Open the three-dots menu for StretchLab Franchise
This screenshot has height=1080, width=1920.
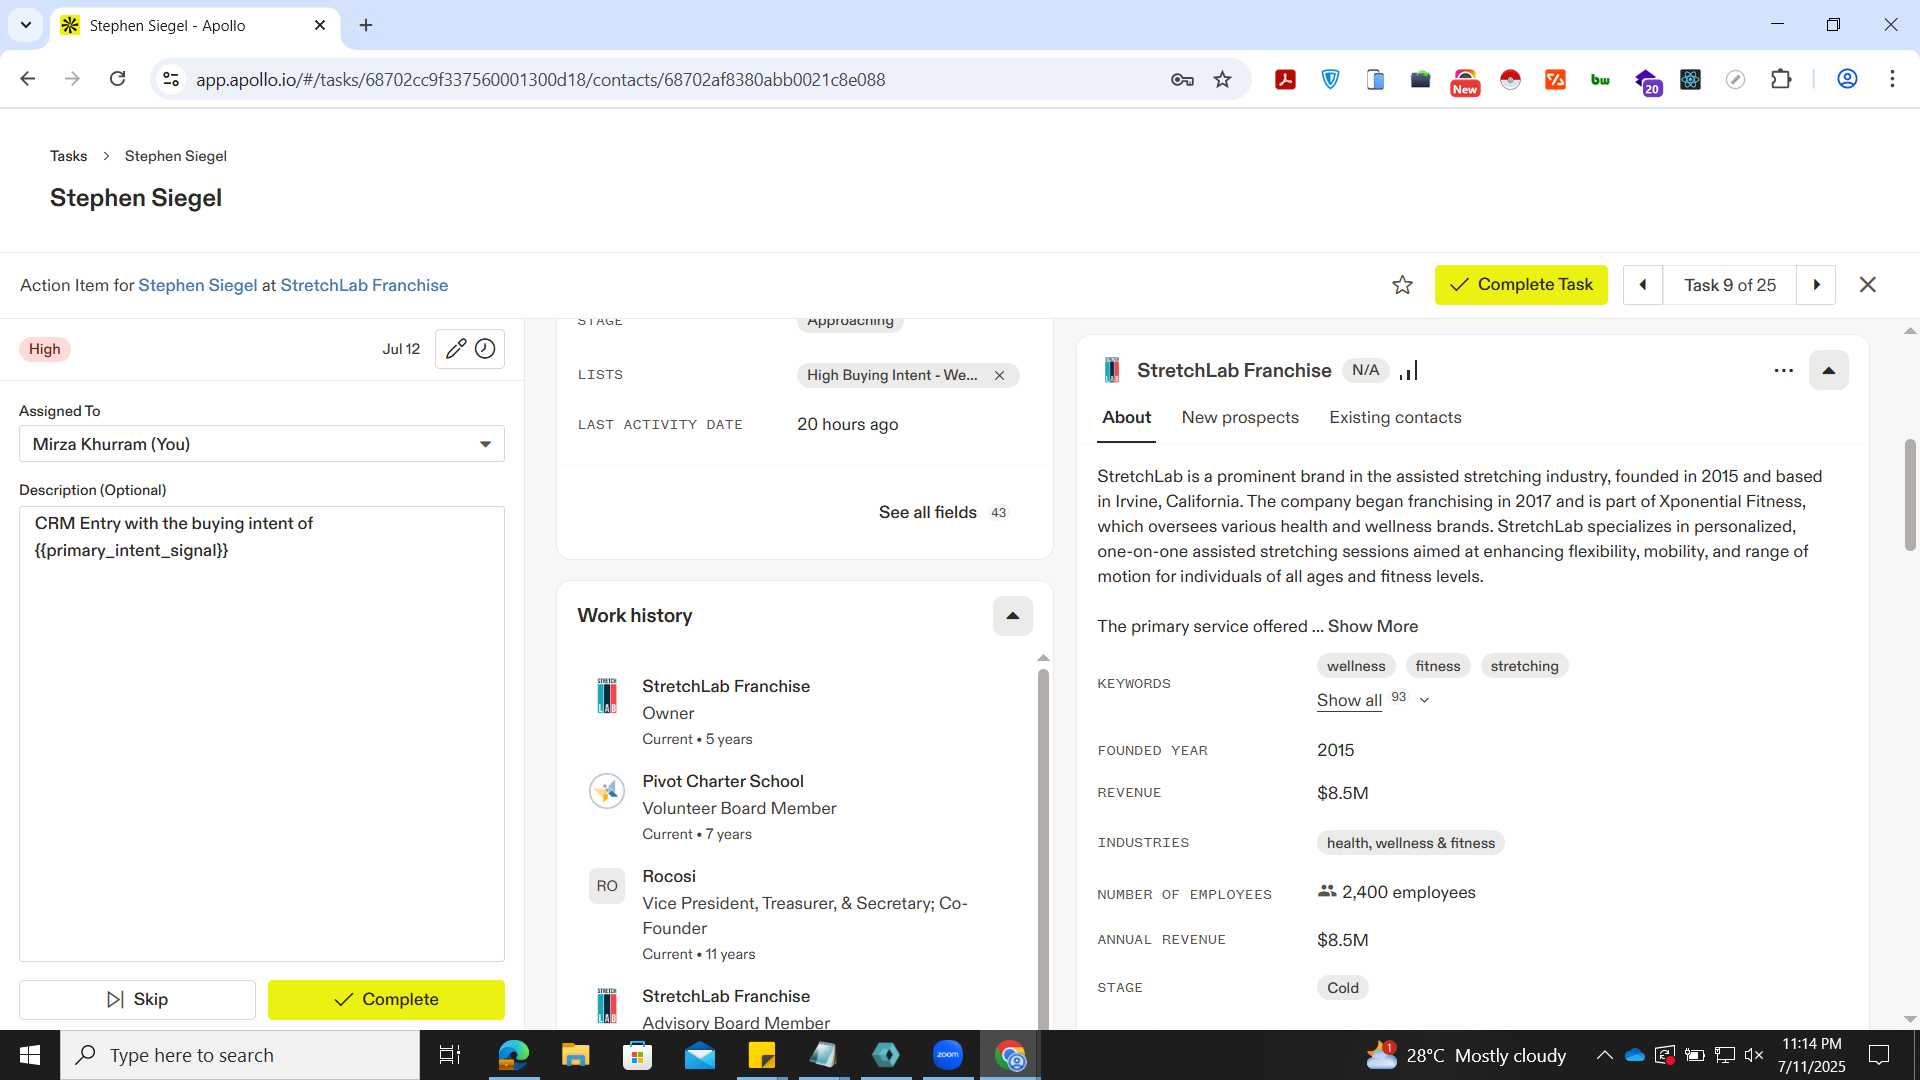click(x=1783, y=371)
